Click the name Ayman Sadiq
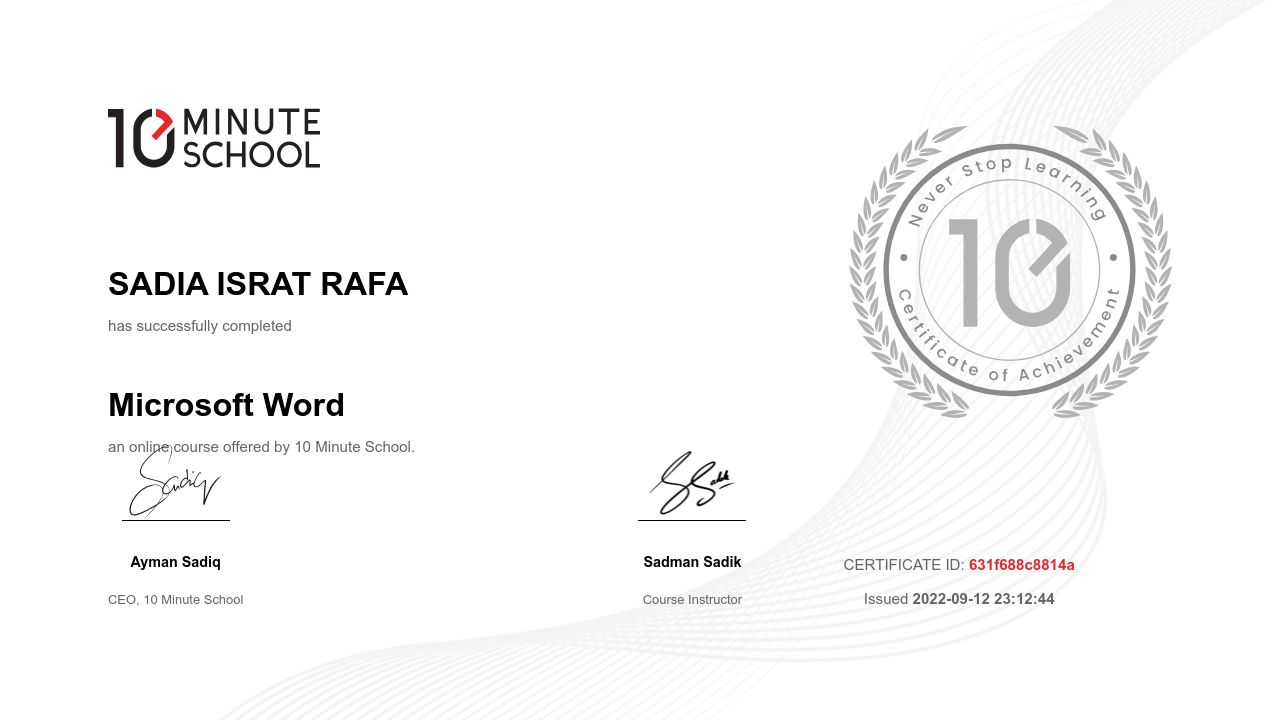This screenshot has width=1280, height=720. coord(175,562)
